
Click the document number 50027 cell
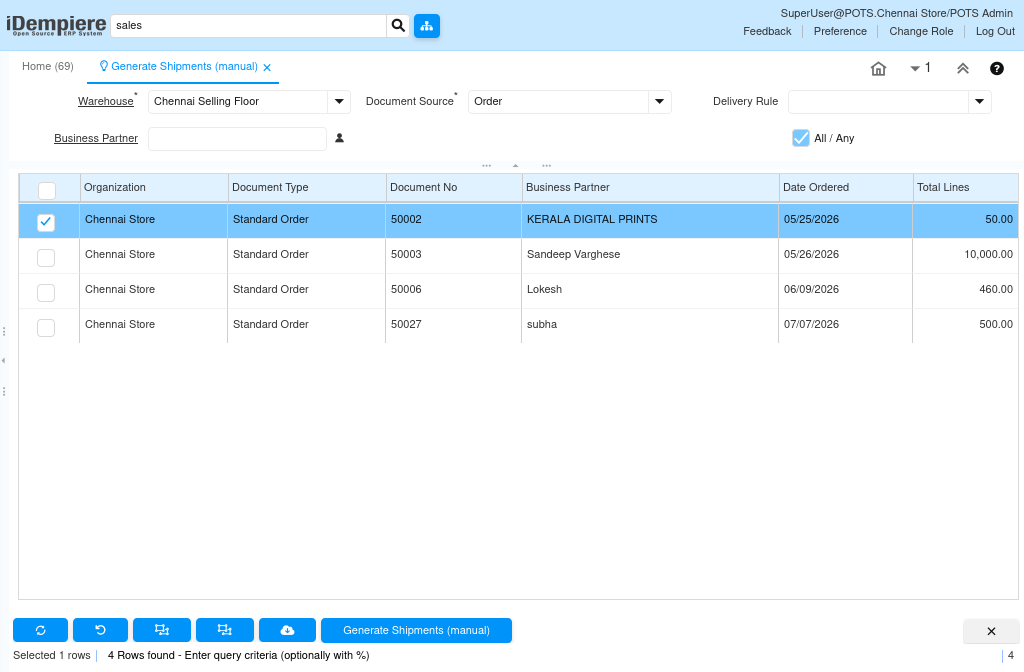tap(453, 325)
